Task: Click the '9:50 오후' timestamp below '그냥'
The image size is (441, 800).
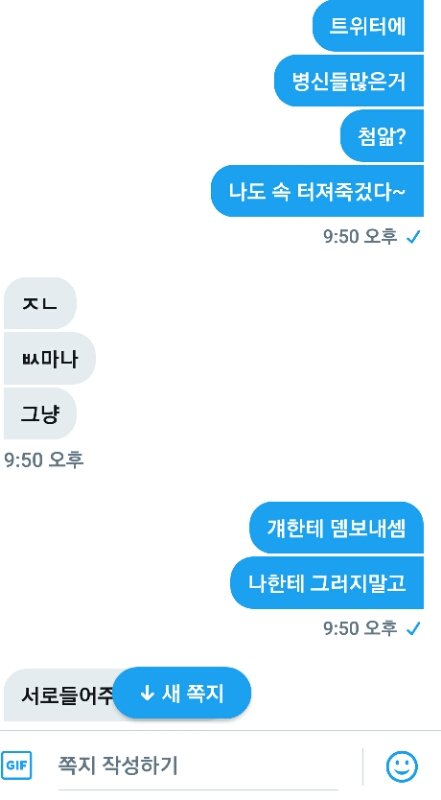Action: [x=44, y=460]
